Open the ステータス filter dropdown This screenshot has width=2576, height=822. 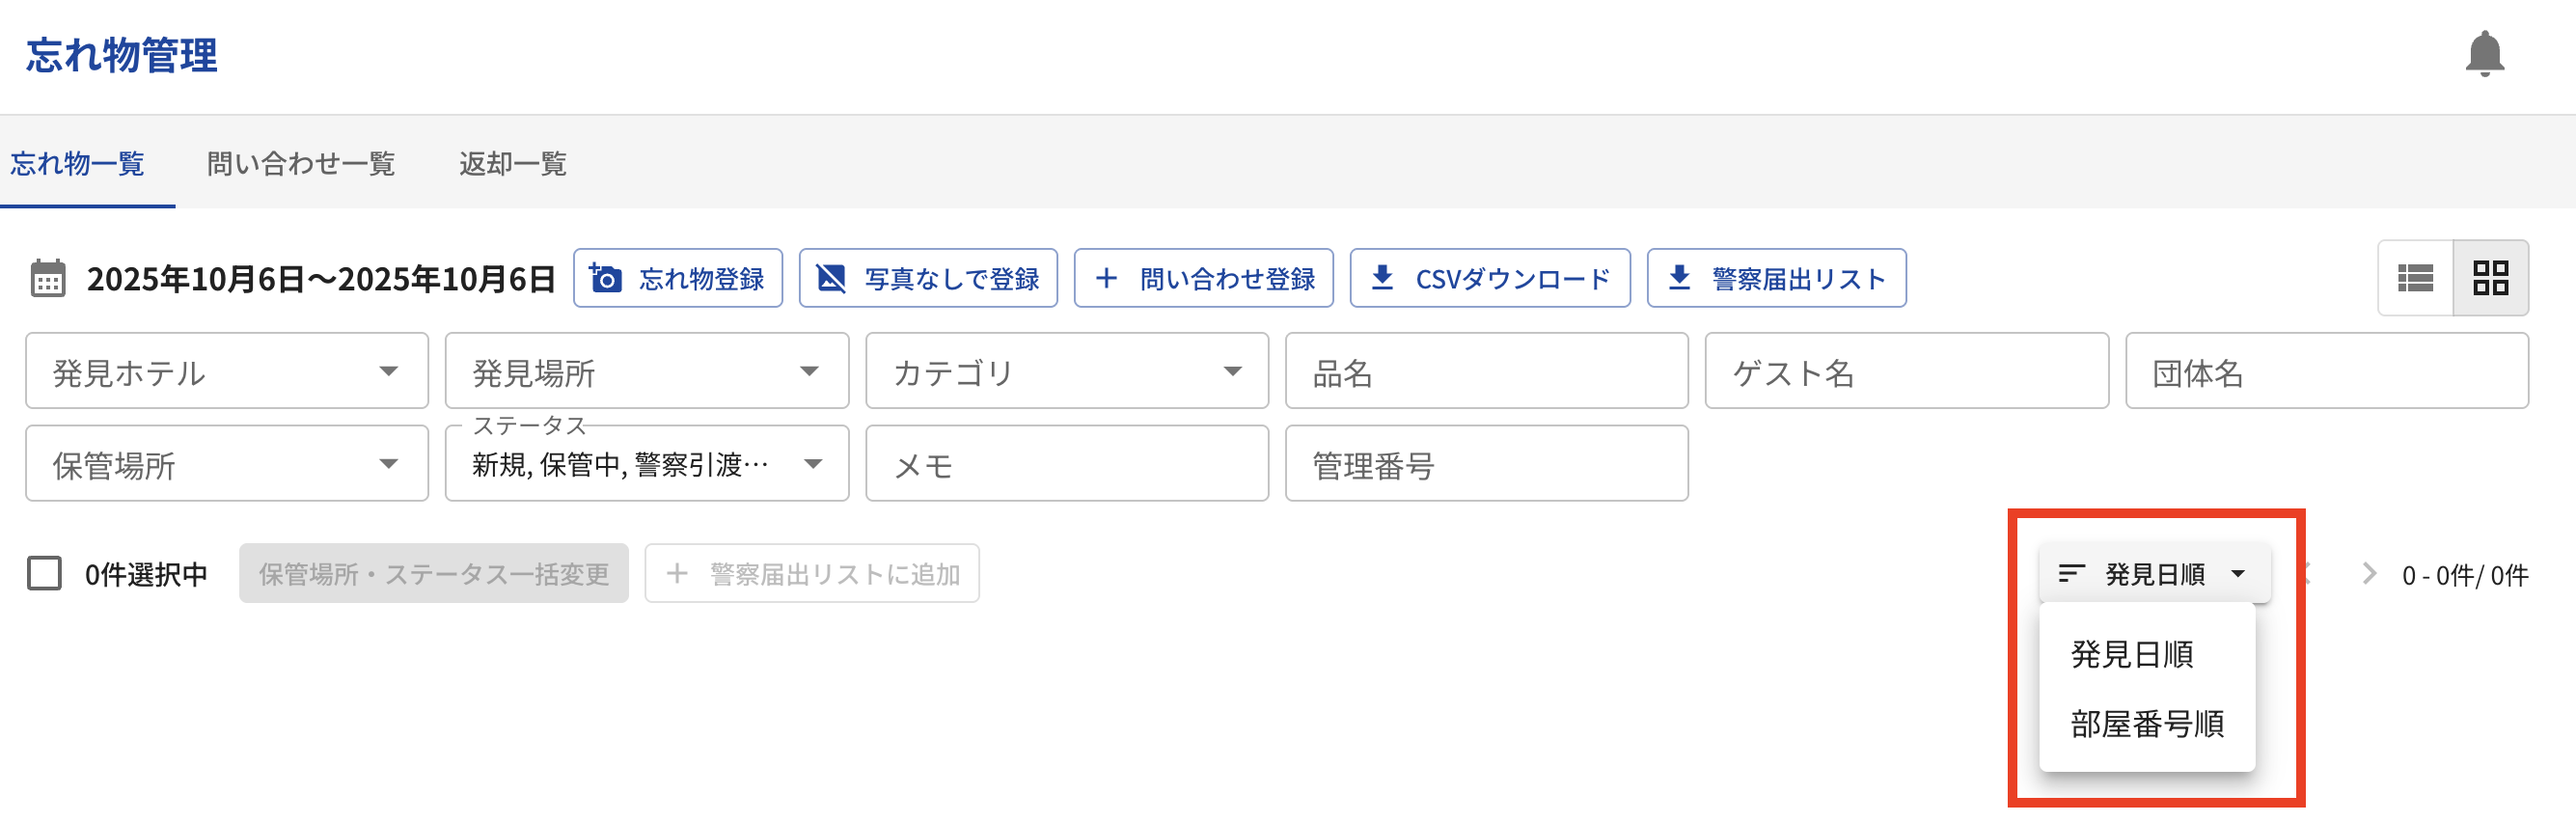click(646, 465)
